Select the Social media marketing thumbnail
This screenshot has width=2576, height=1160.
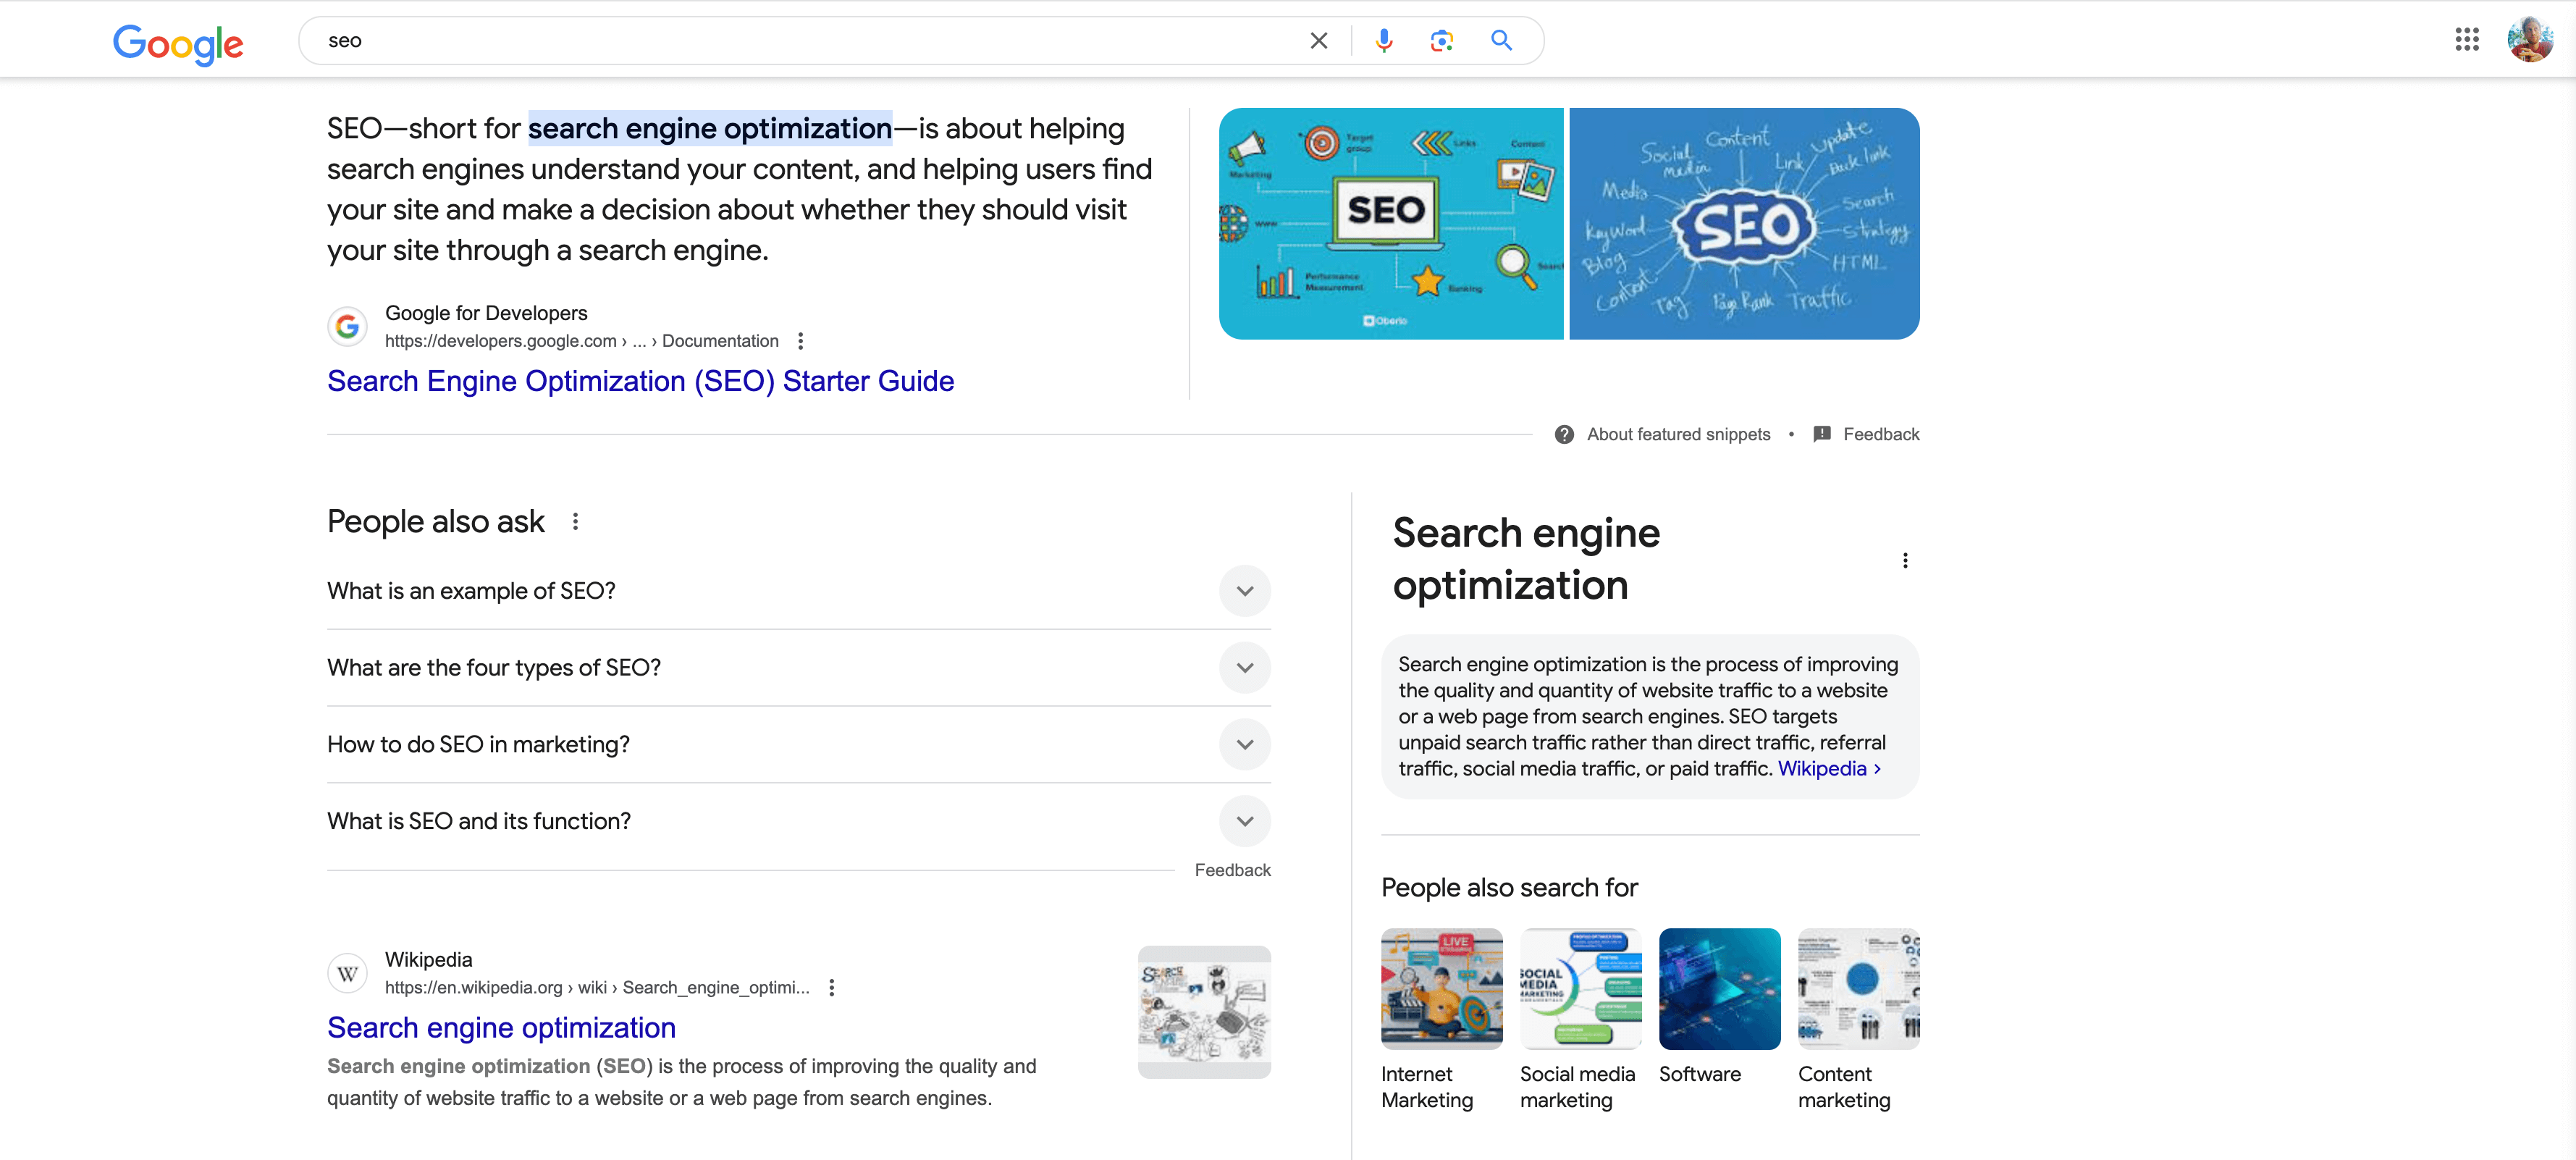tap(1580, 988)
